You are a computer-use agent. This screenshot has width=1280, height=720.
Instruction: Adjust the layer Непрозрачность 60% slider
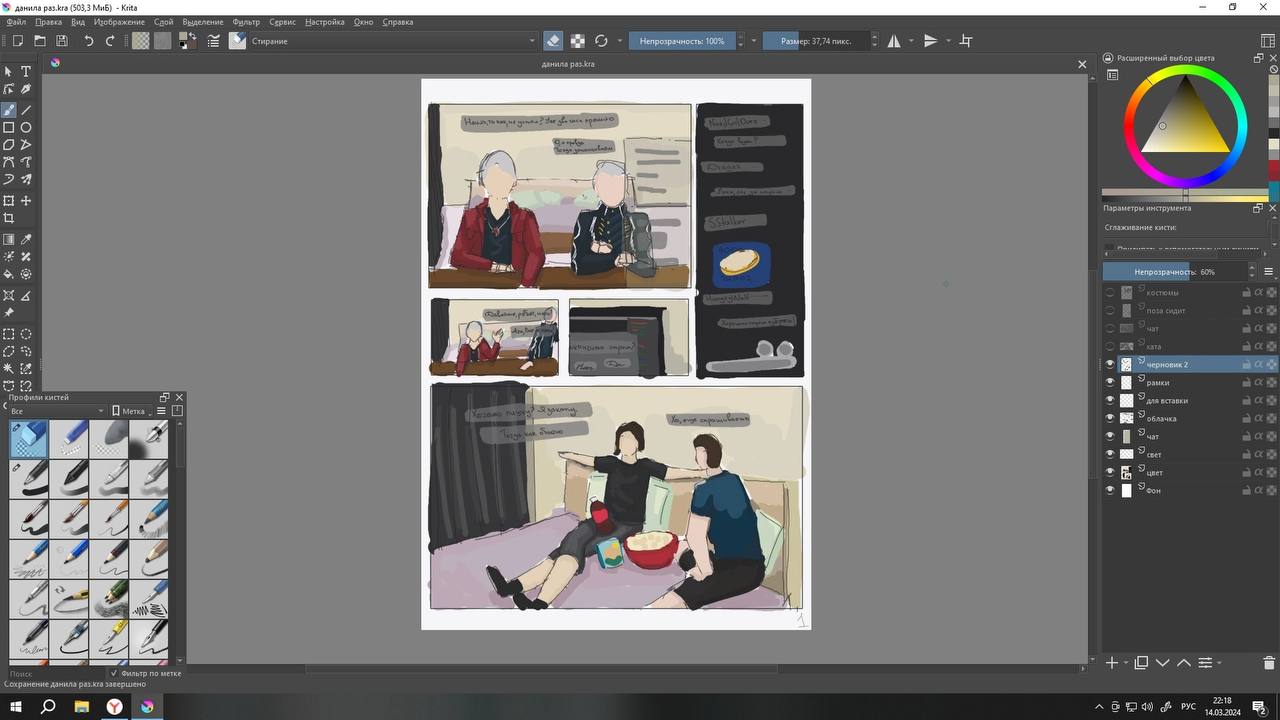(x=1174, y=272)
